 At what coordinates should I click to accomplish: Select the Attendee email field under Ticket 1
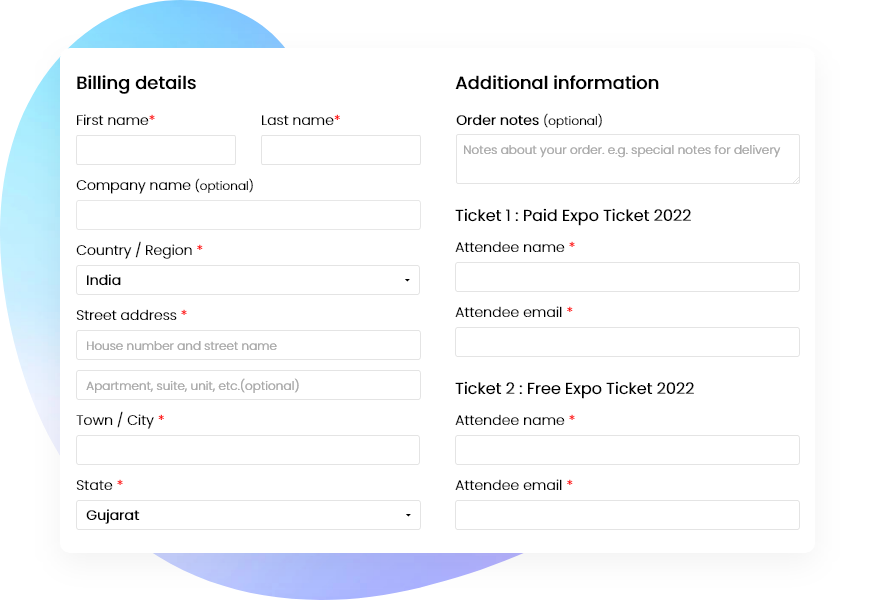coord(627,342)
